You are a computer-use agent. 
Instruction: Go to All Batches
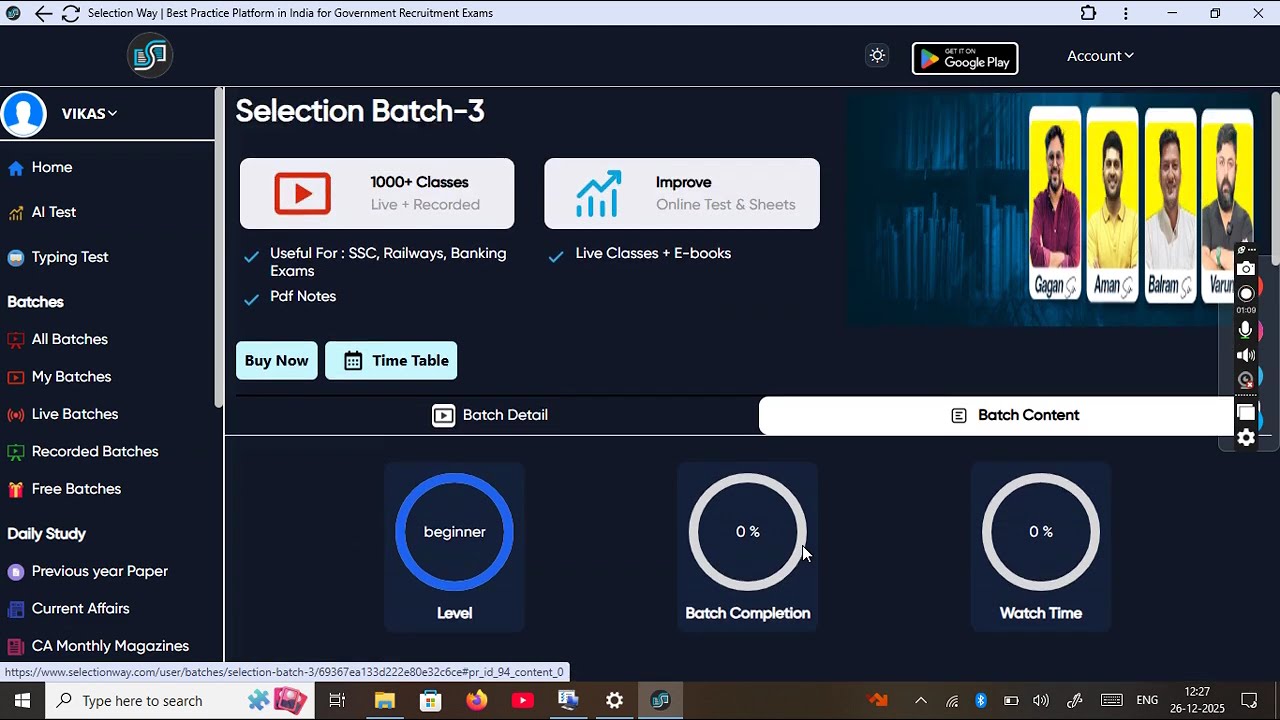click(x=70, y=339)
